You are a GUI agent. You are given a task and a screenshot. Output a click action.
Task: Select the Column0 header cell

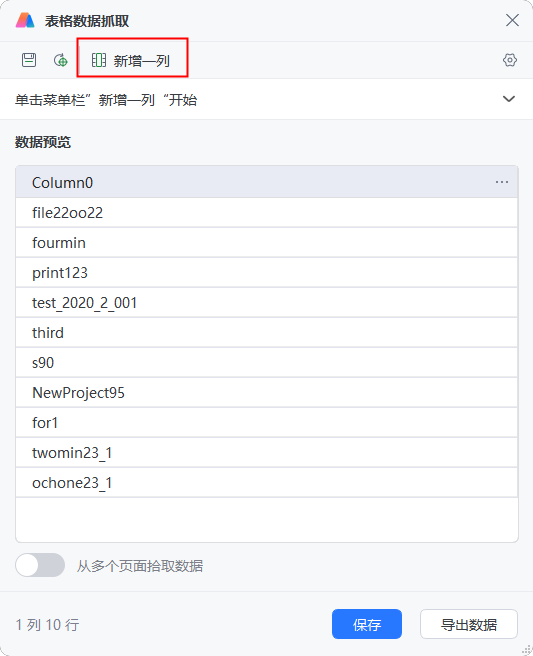[x=266, y=182]
